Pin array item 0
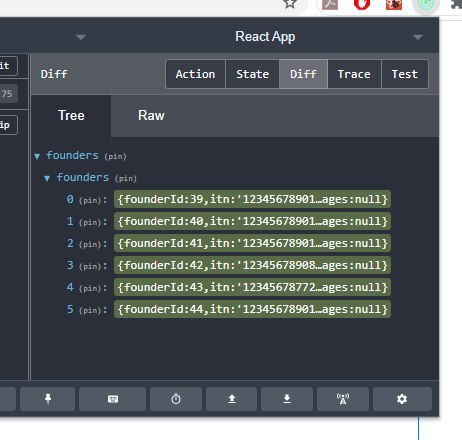The image size is (462, 440). coord(90,200)
